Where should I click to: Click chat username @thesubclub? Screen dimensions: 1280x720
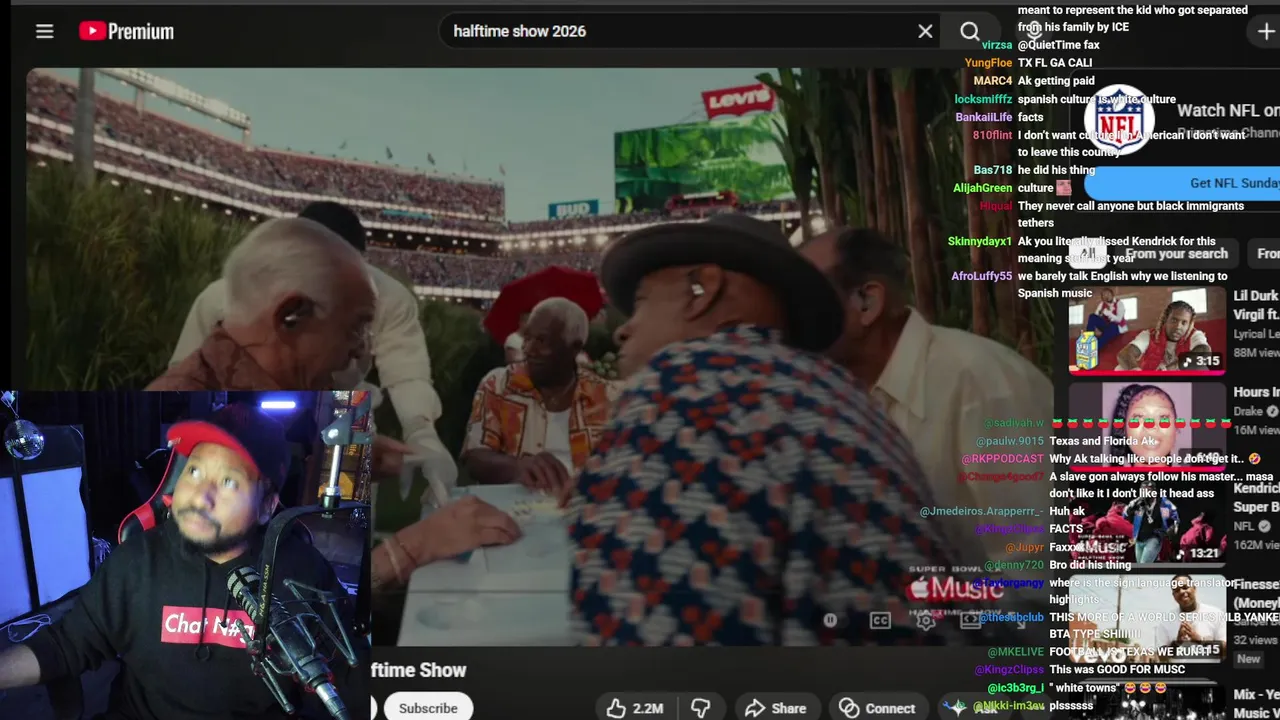pos(1011,618)
